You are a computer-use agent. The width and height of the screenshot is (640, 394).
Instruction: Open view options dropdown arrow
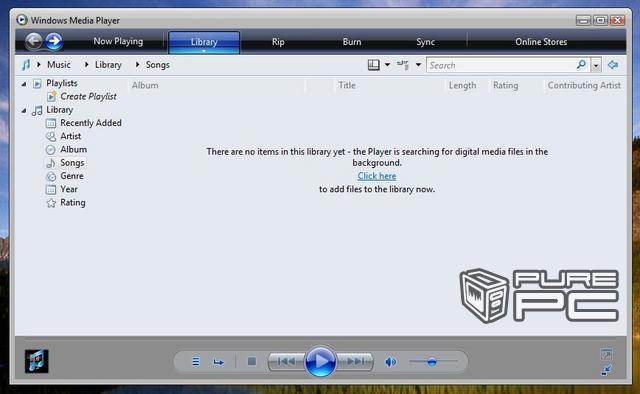pos(418,65)
